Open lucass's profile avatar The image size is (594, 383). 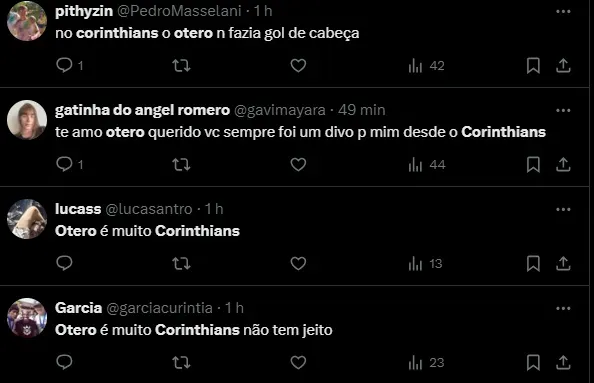[x=27, y=219]
